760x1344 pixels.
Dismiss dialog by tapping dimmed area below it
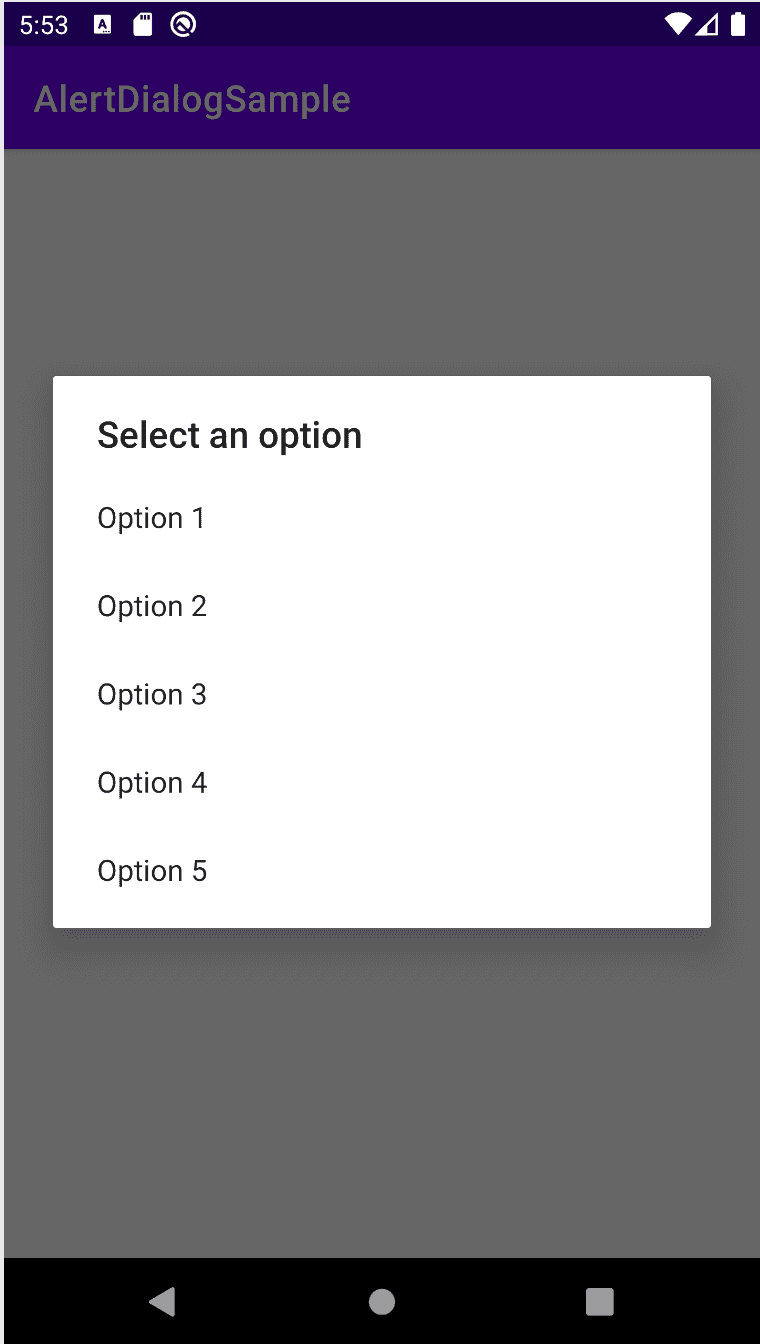click(382, 1090)
